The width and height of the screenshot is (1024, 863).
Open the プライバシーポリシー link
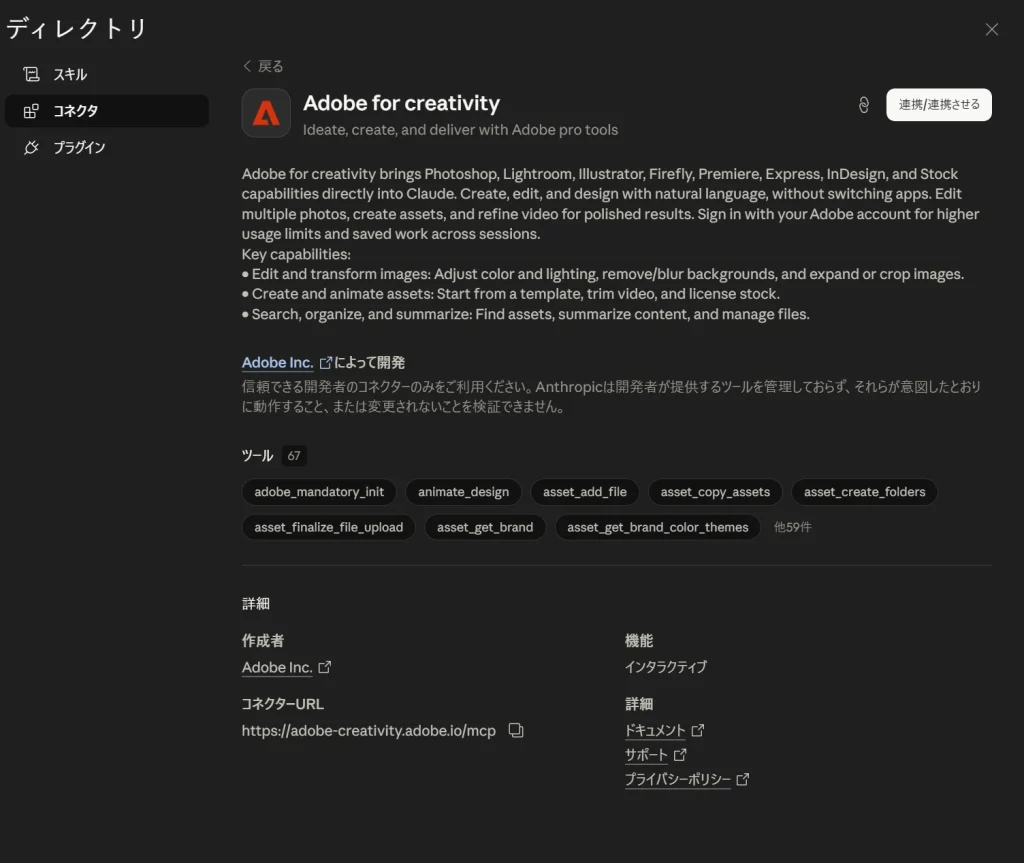tap(678, 779)
